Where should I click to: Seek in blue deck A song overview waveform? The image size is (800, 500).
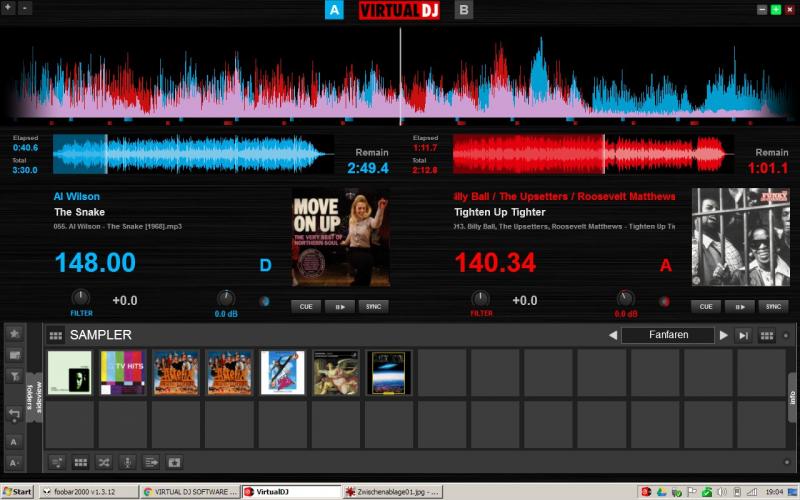tap(192, 154)
